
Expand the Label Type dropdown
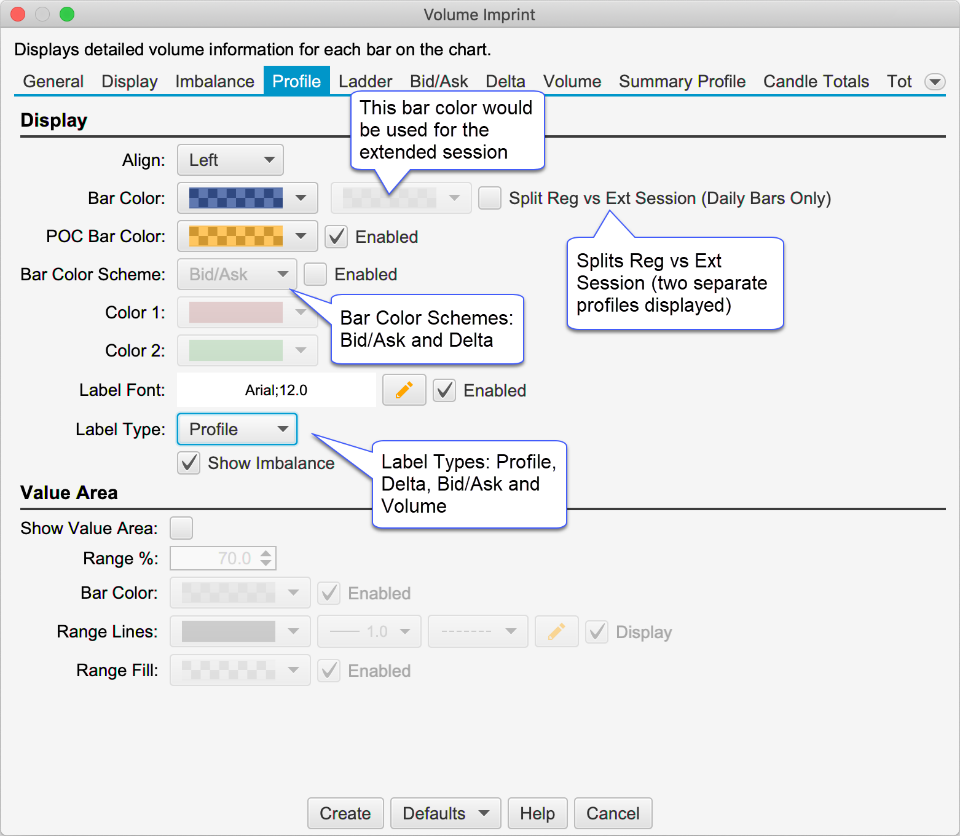tap(237, 429)
